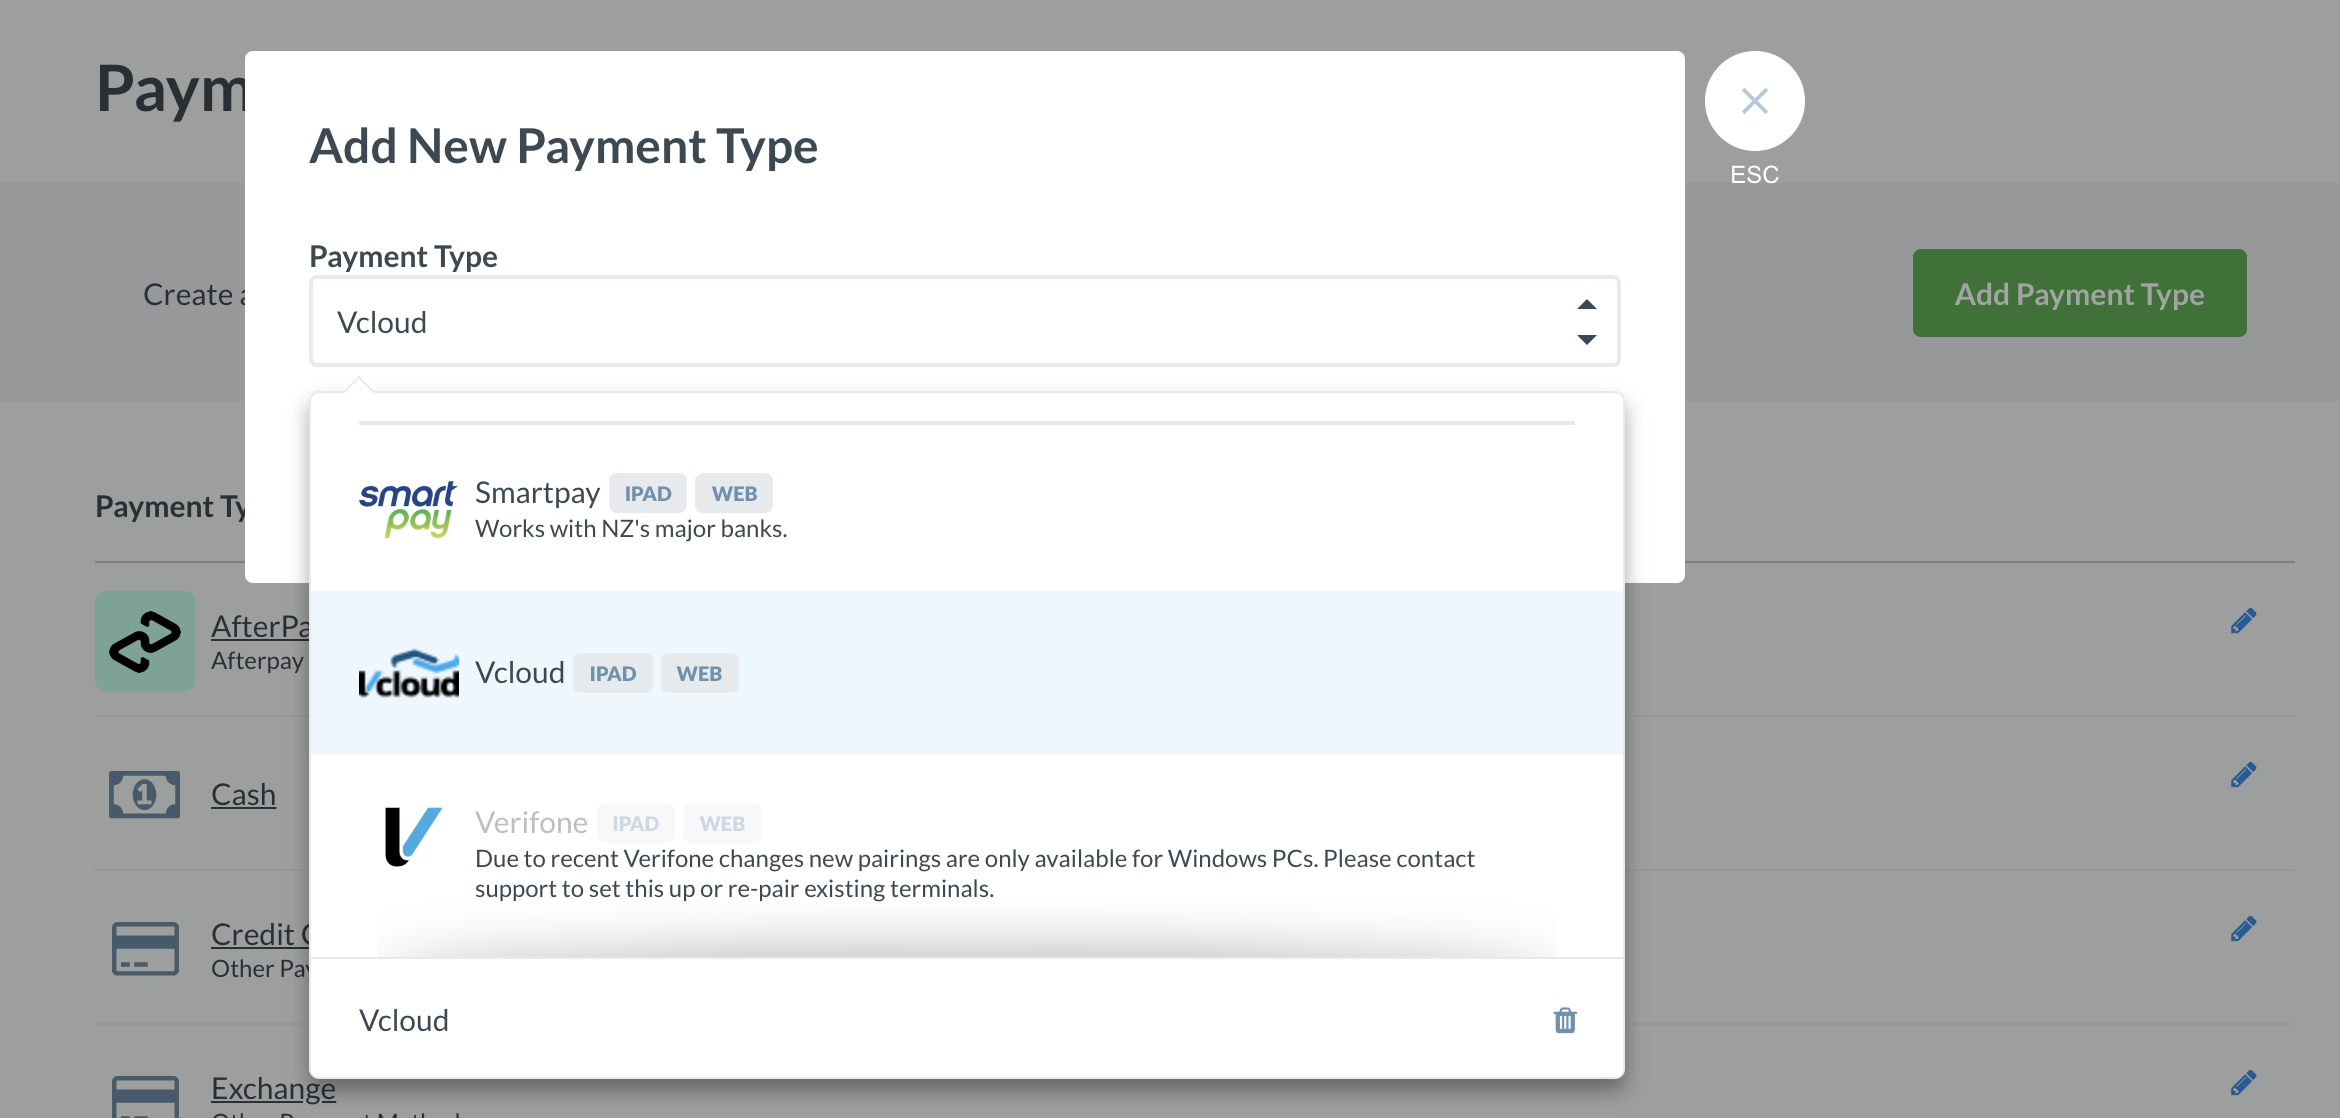The width and height of the screenshot is (2340, 1118).
Task: Click the WEB badge next to Vcloud
Action: click(699, 674)
